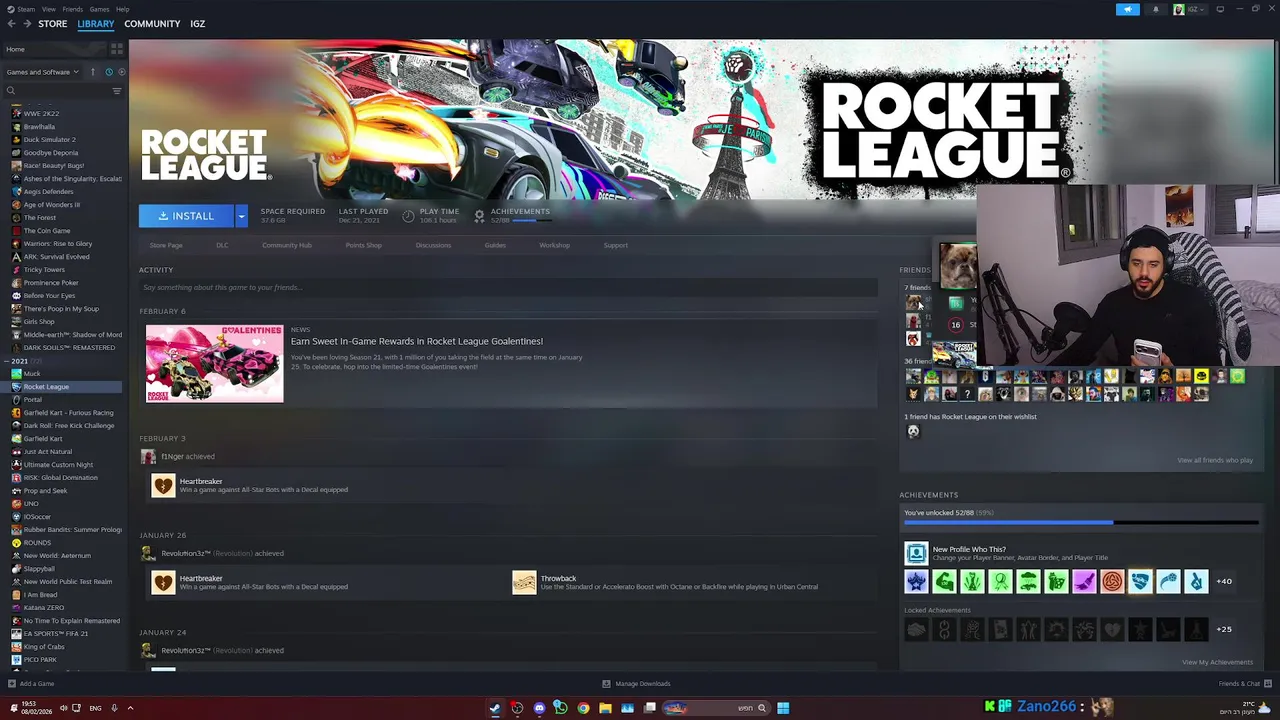
Task: Expand the Install button dropdown arrow
Action: click(241, 216)
